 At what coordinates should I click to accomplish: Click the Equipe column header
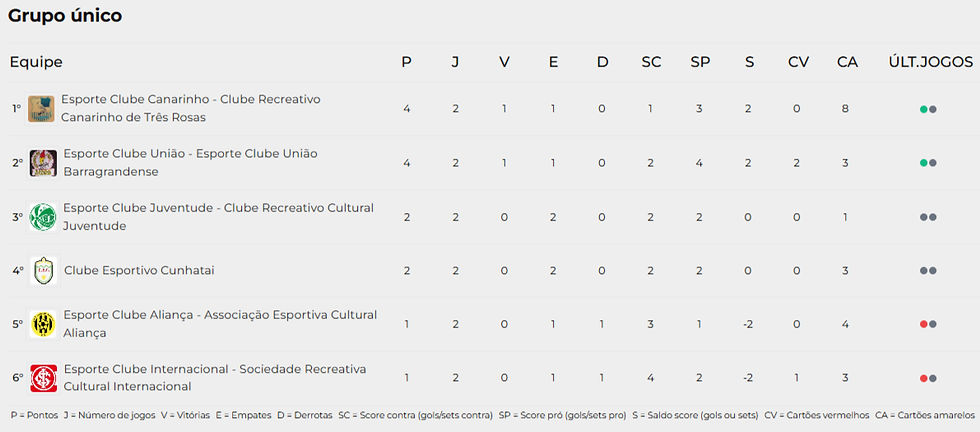[36, 62]
